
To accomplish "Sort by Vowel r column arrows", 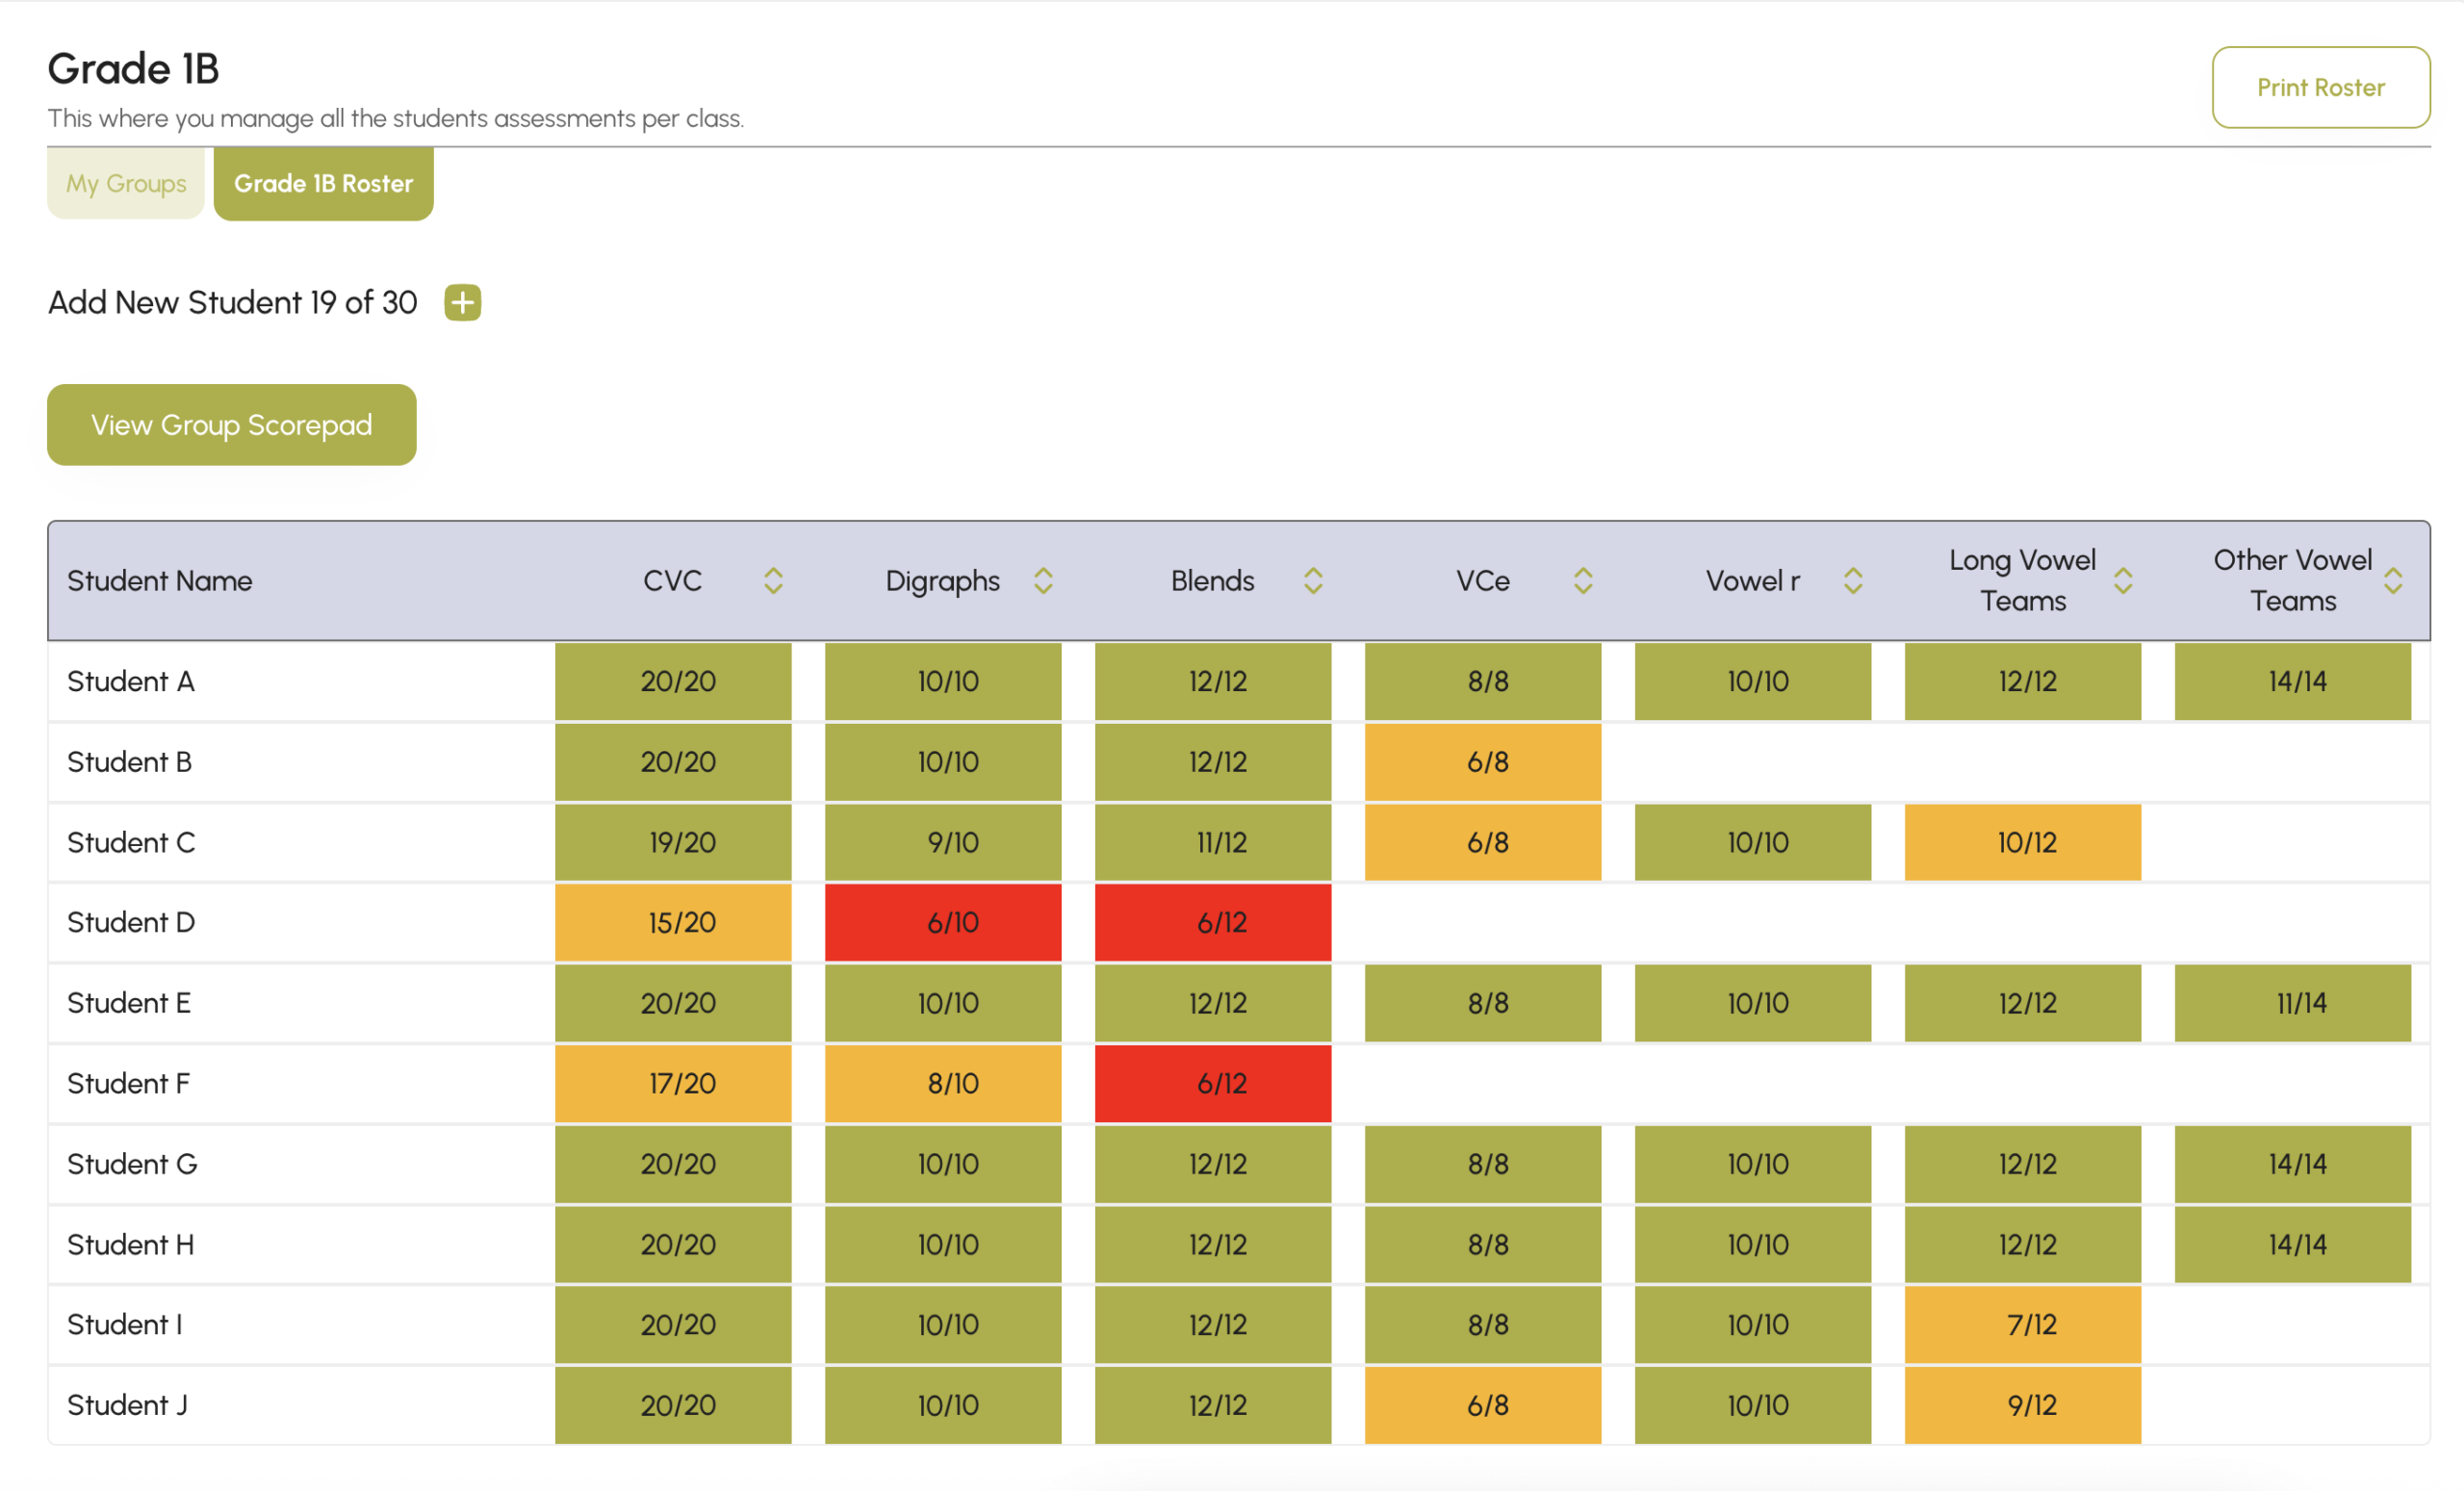I will pos(1853,581).
